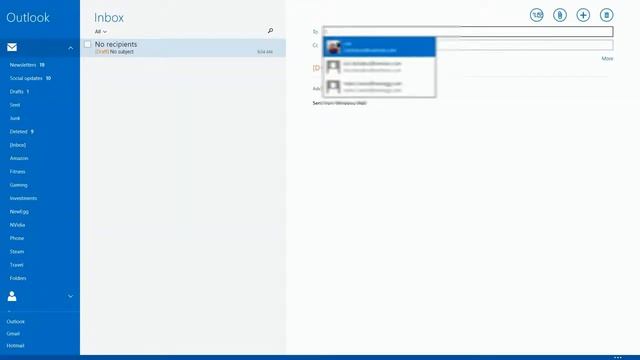The height and width of the screenshot is (360, 640).
Task: Tick the checkbox beside No recipients draft
Action: [87, 44]
